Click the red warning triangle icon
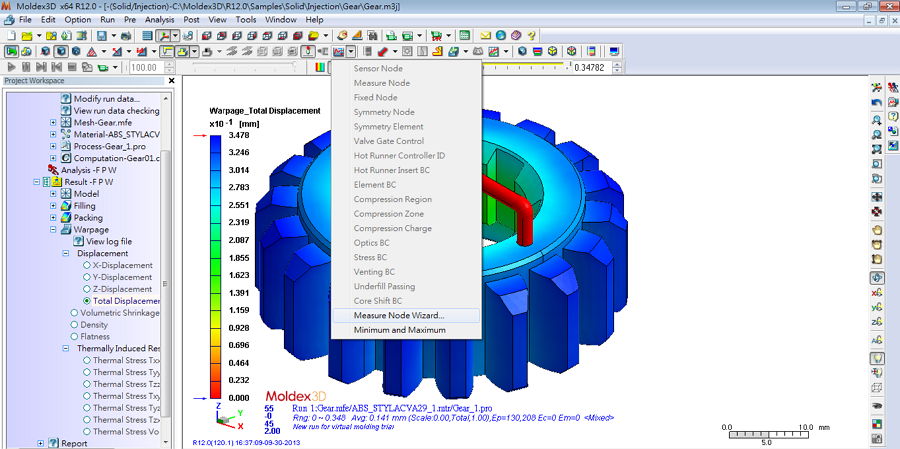The width and height of the screenshot is (900, 449). (91, 51)
